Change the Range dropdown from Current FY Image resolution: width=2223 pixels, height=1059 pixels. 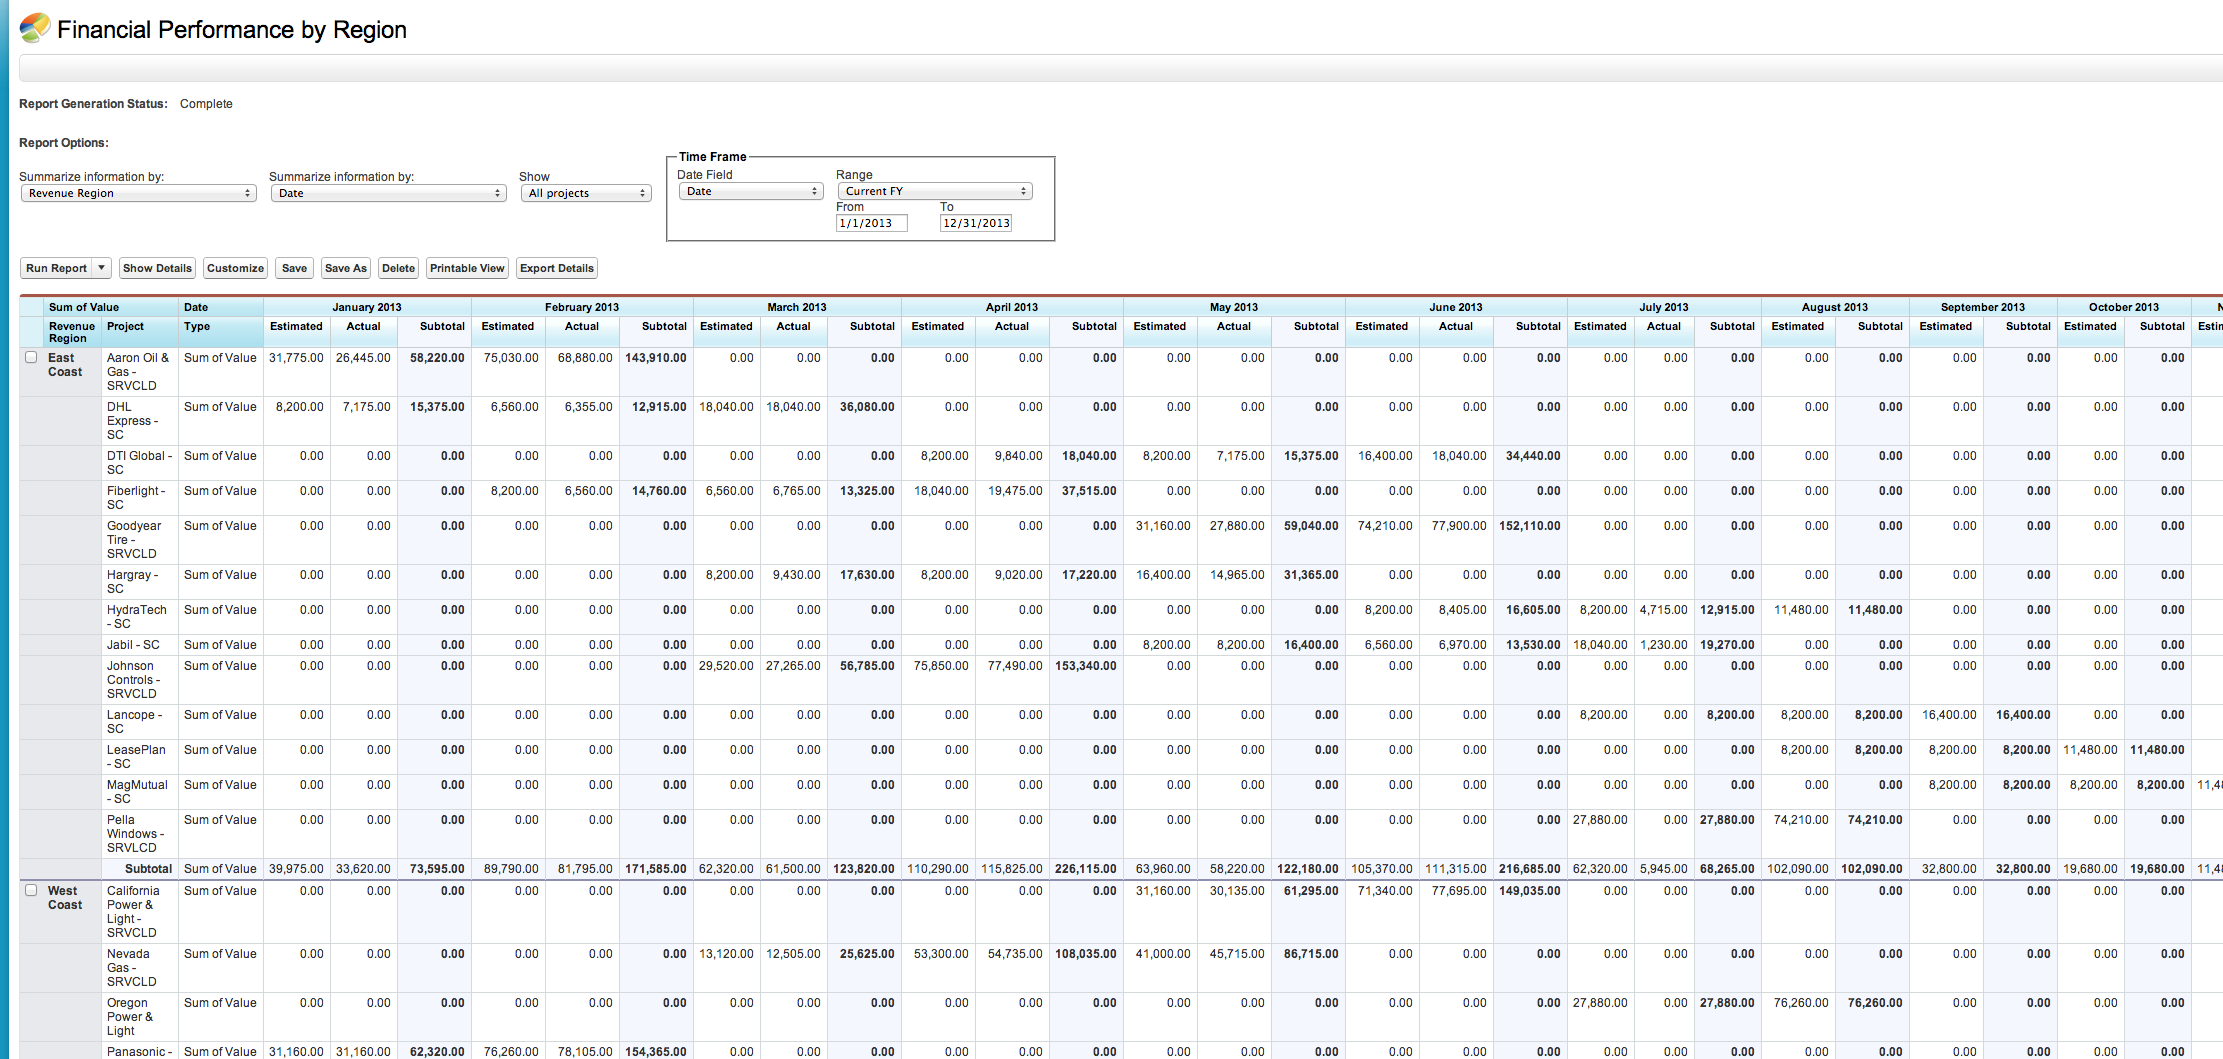pyautogui.click(x=934, y=191)
